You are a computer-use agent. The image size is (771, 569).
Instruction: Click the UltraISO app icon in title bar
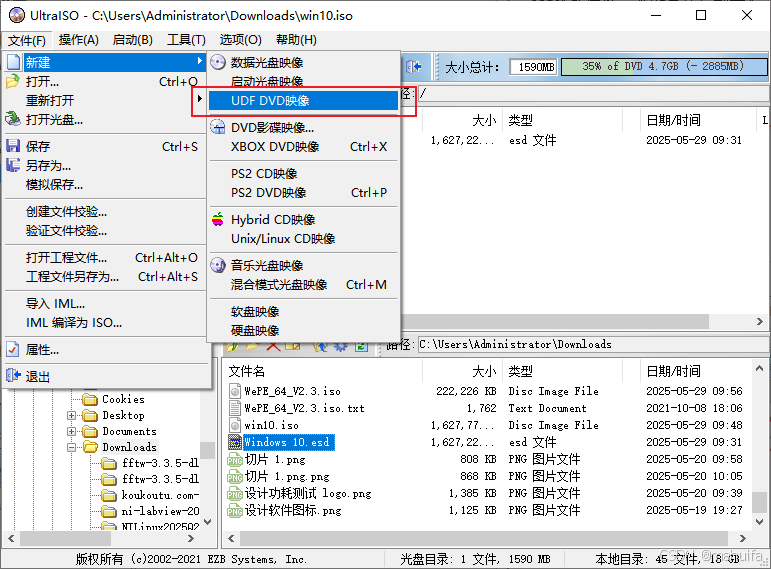click(x=16, y=15)
